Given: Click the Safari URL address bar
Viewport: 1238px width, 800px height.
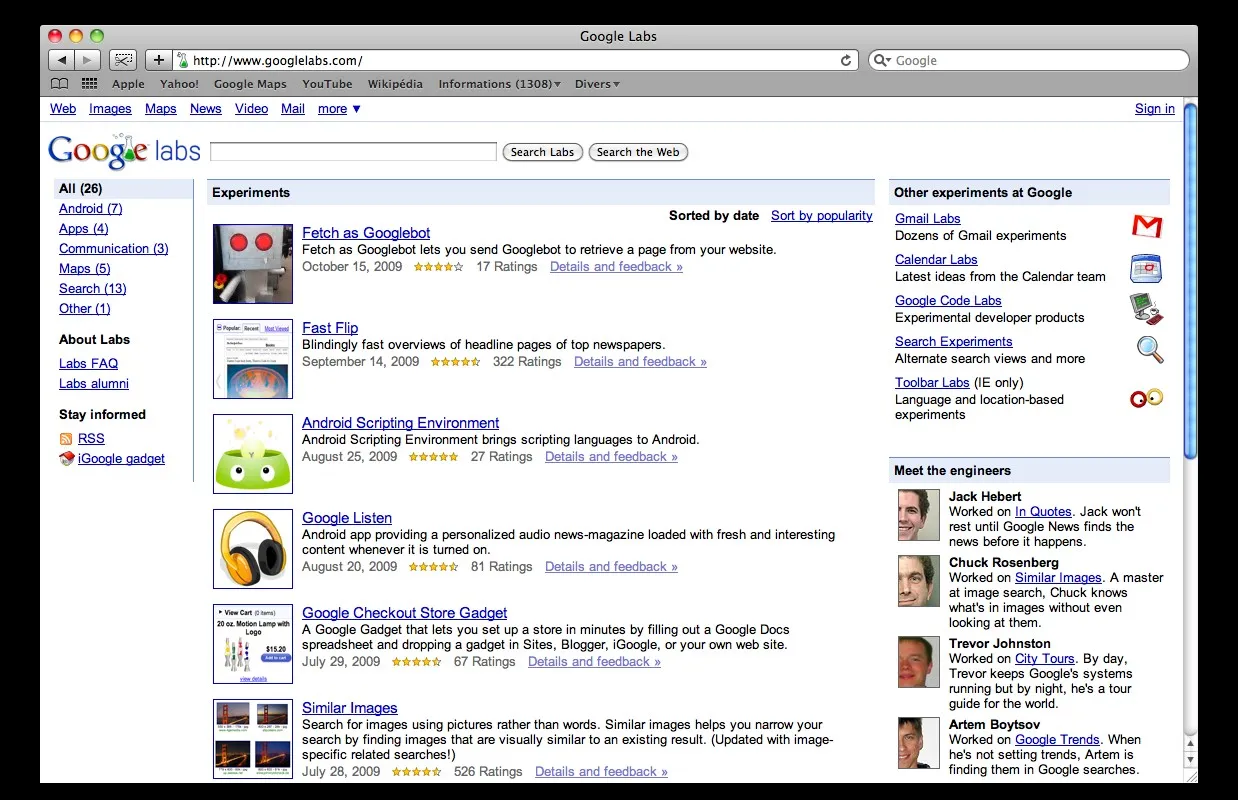Looking at the screenshot, I should pos(516,60).
